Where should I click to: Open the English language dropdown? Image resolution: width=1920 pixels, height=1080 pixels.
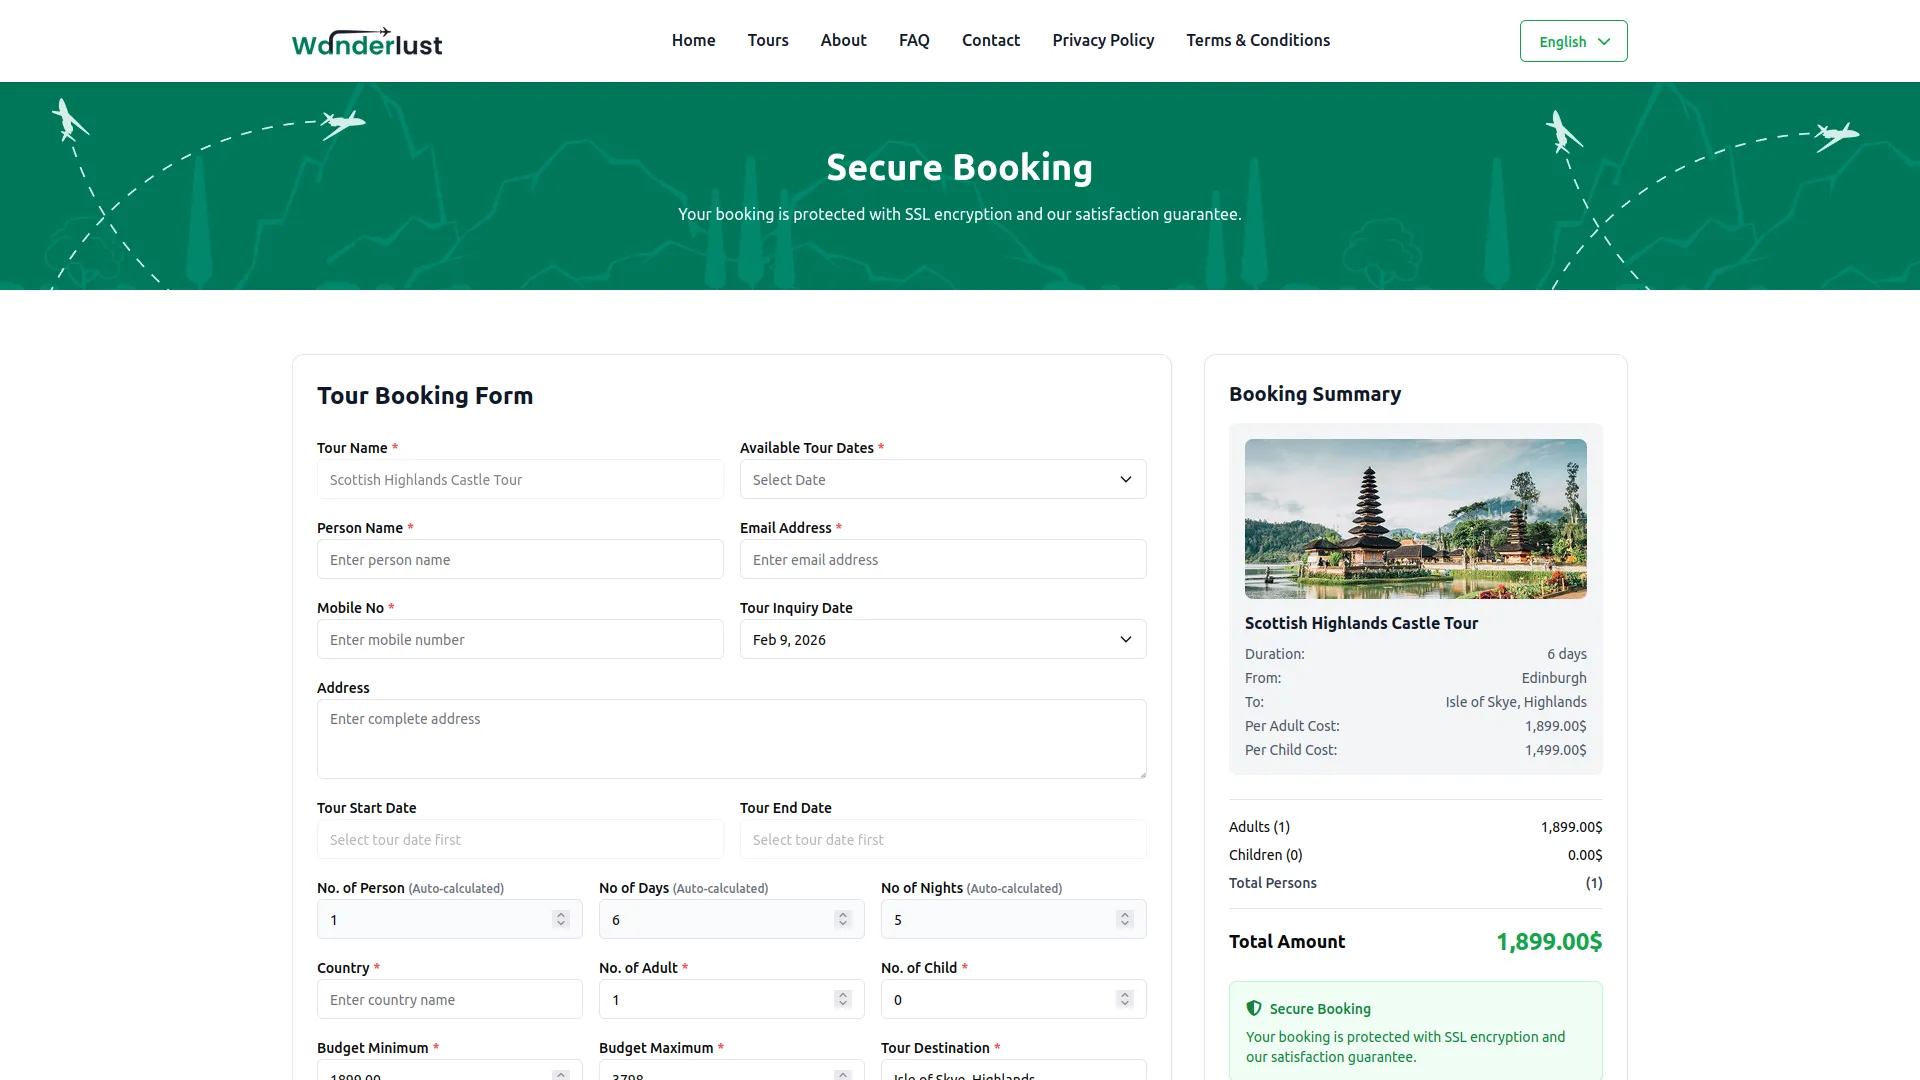click(1573, 41)
